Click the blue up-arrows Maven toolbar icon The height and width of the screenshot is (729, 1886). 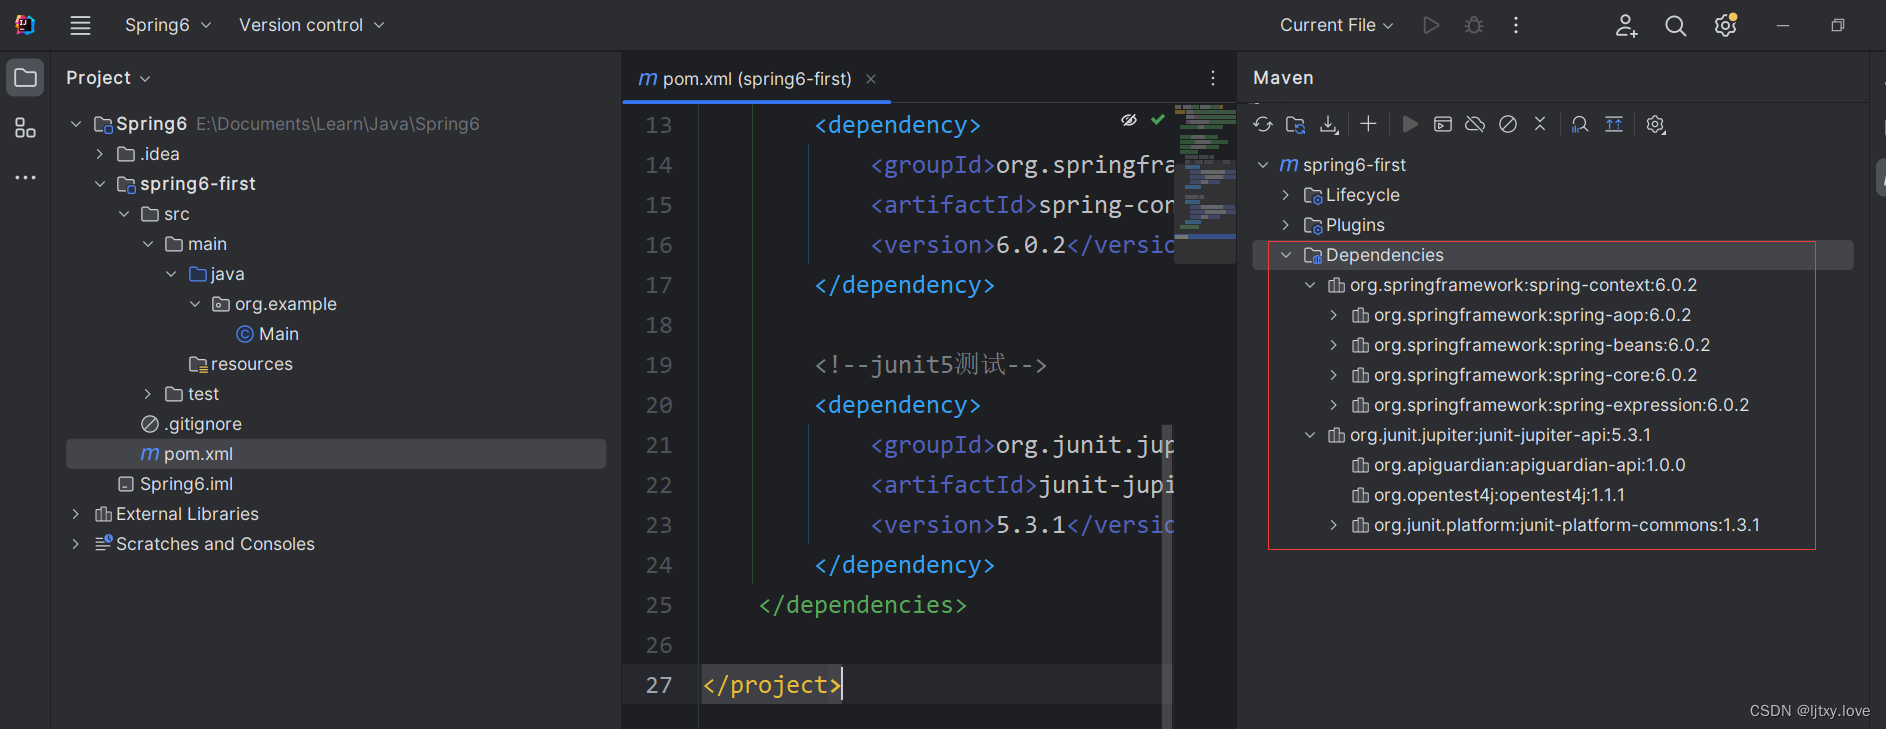(1614, 124)
